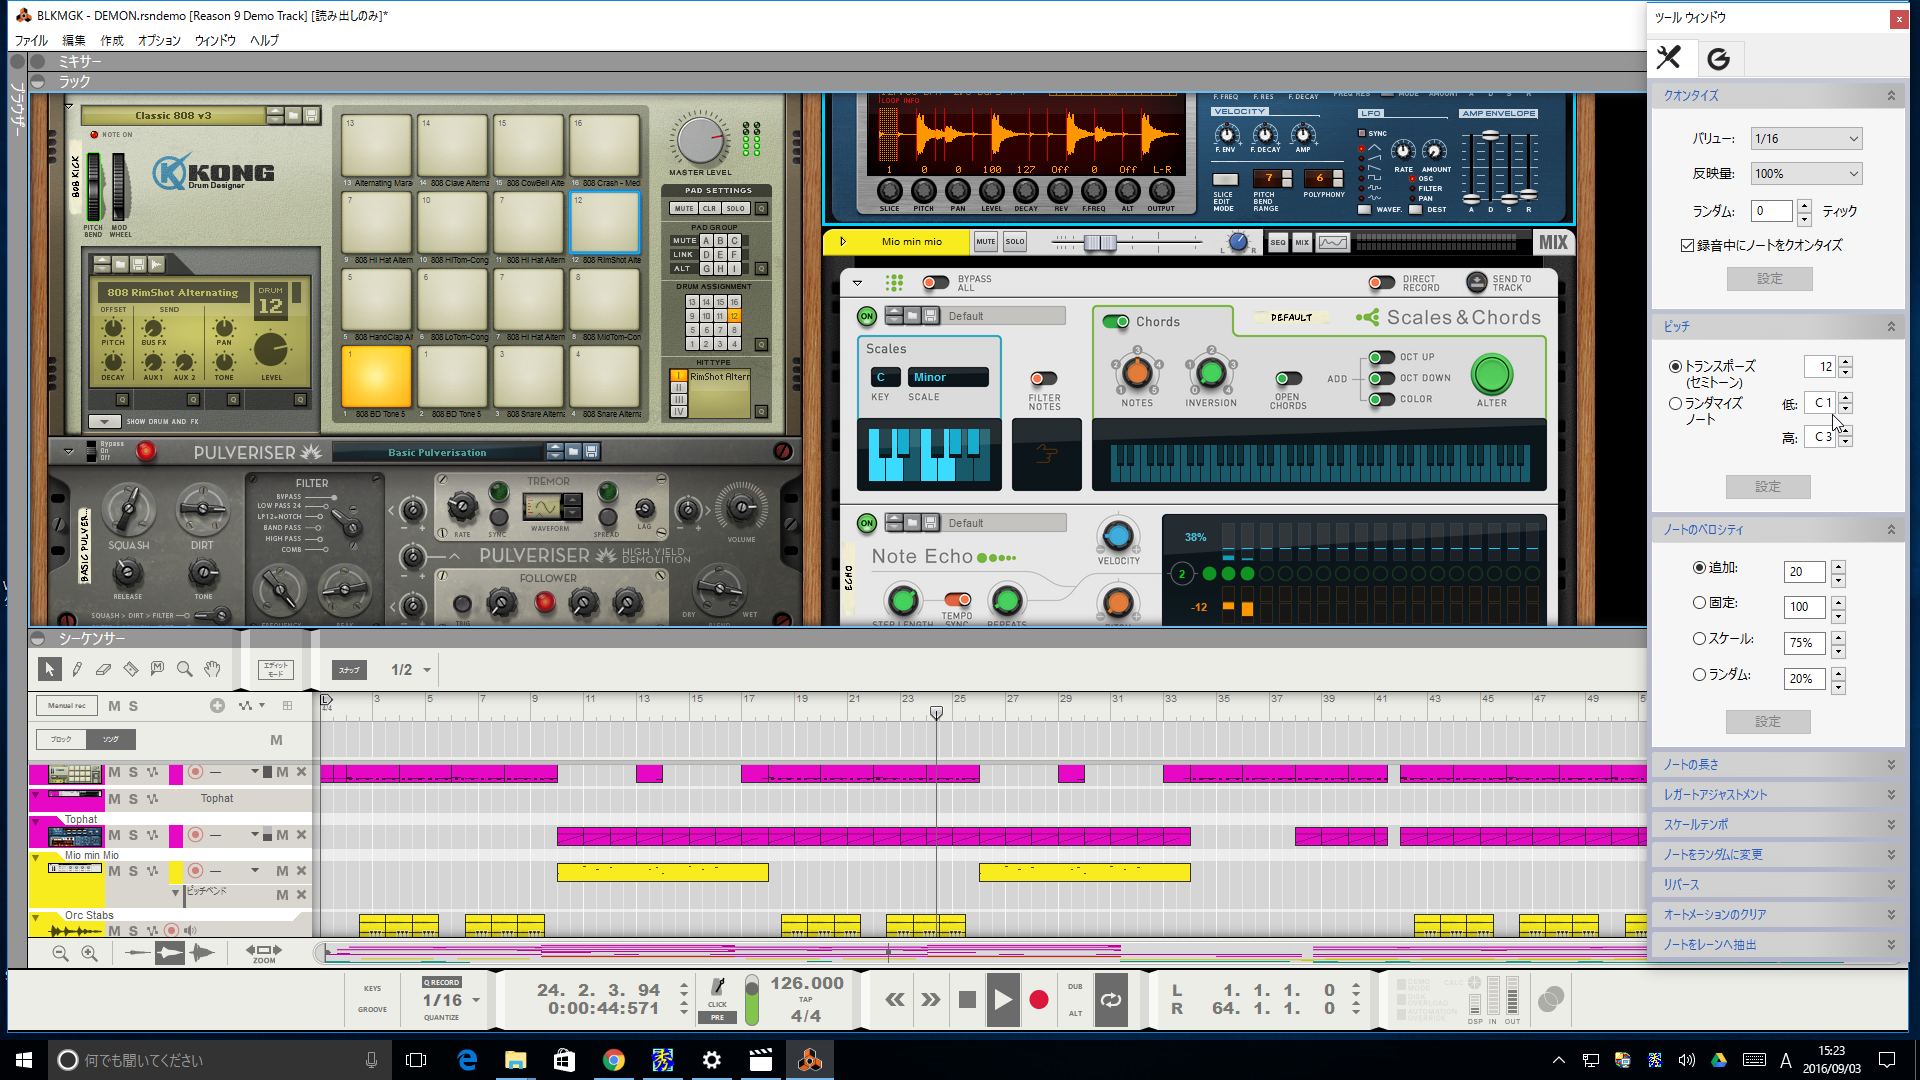The image size is (1920, 1080).
Task: Open the ファイル menu
Action: click(x=31, y=41)
